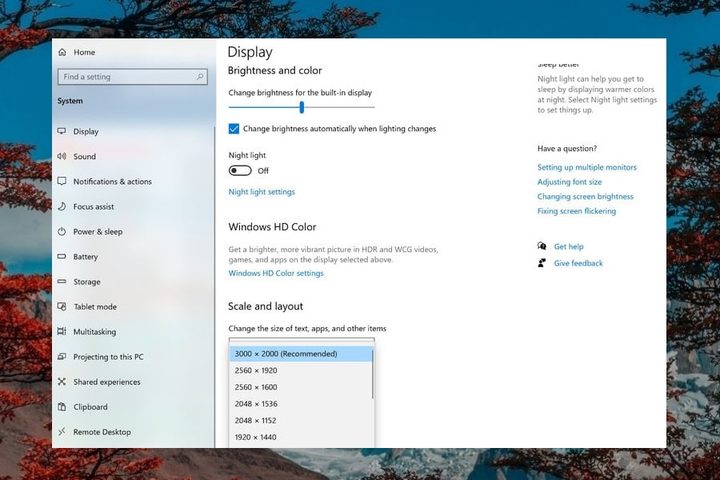The image size is (720, 480).
Task: Click the Give feedback person icon
Action: pos(542,263)
